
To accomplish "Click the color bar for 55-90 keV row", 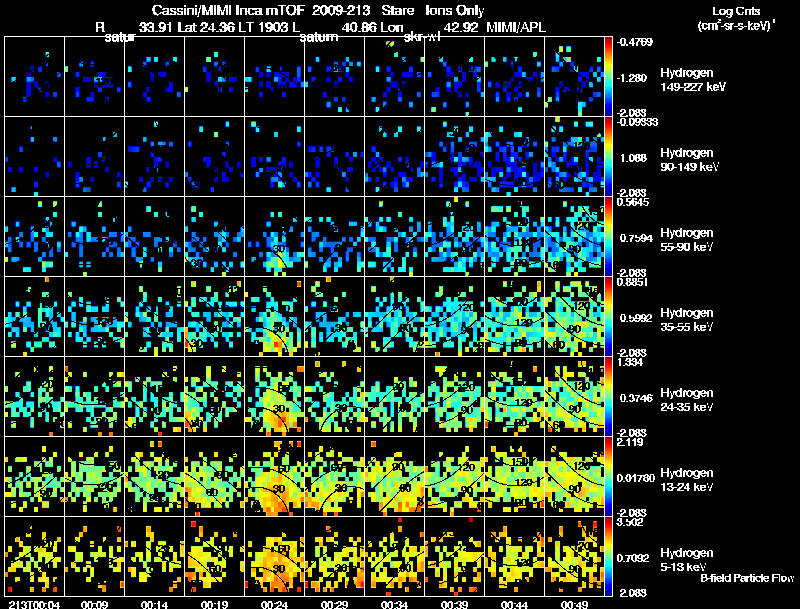I will click(x=608, y=237).
